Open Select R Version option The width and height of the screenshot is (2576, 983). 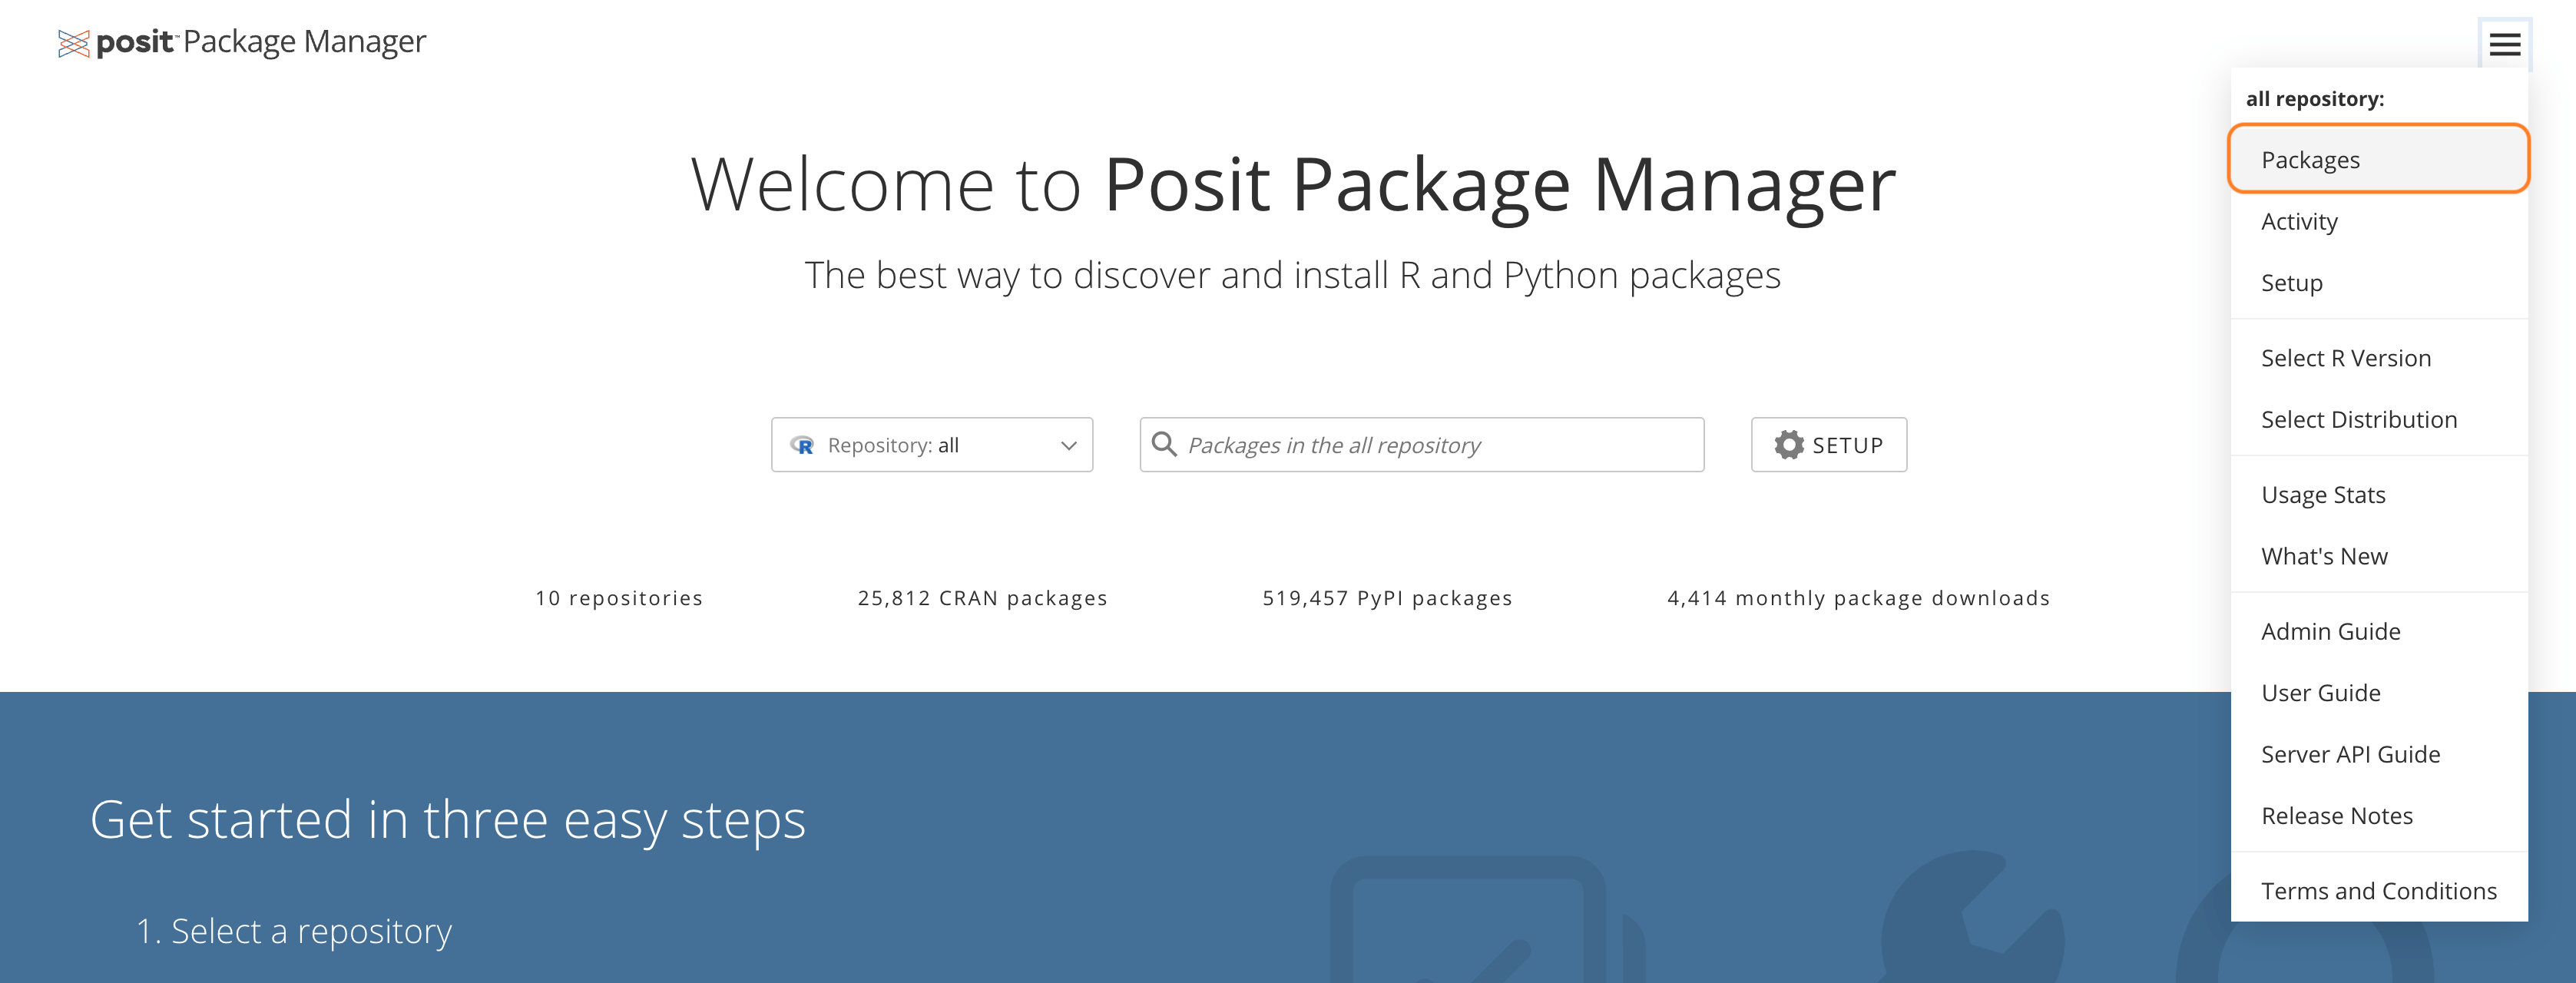[x=2345, y=358]
